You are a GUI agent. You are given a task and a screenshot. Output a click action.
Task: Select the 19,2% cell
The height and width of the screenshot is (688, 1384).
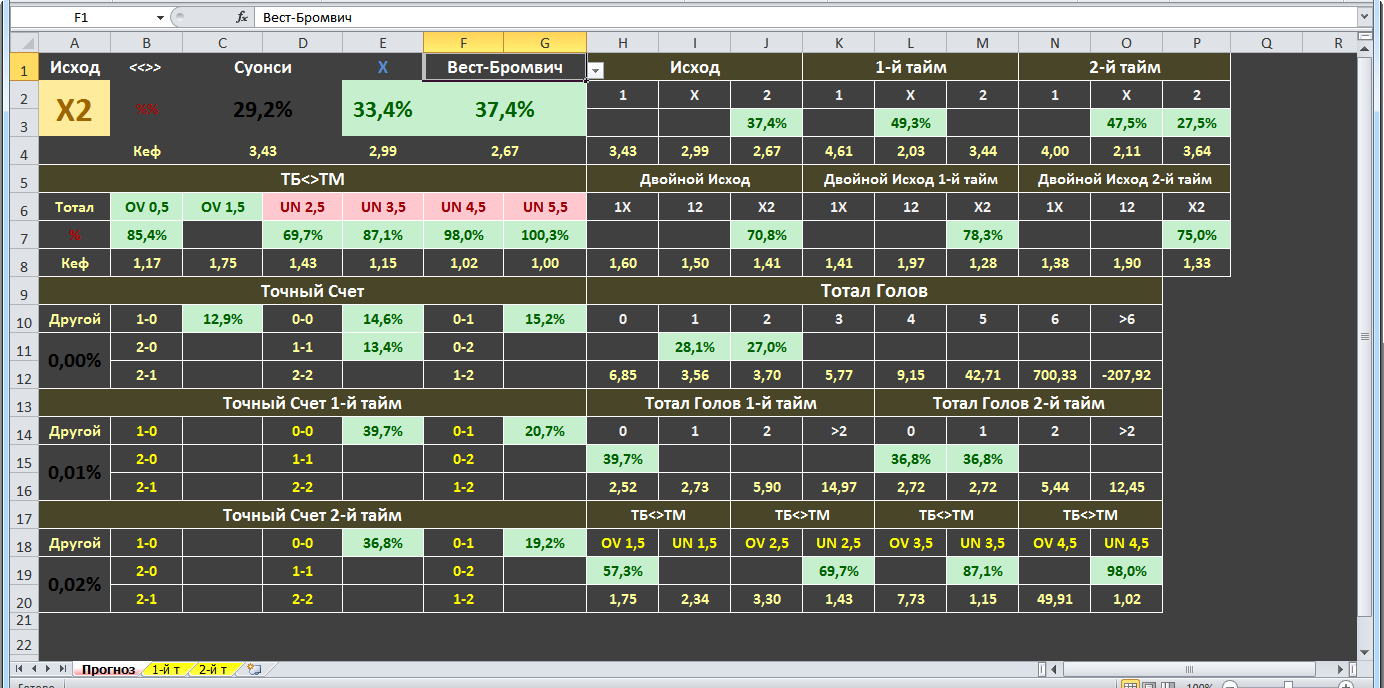(x=545, y=543)
